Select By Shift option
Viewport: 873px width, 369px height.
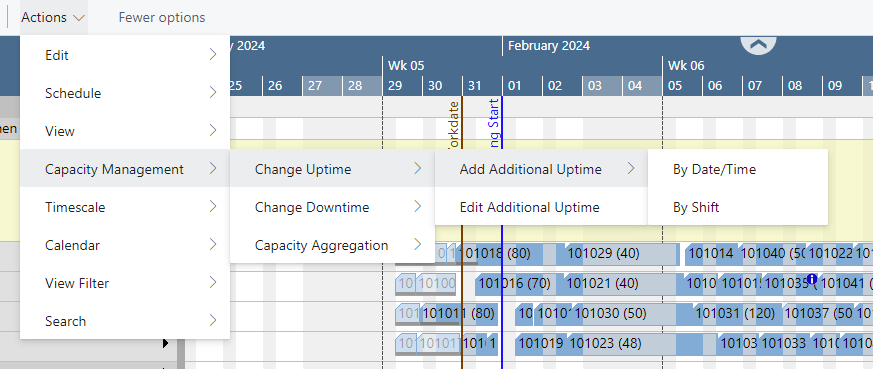coord(738,207)
